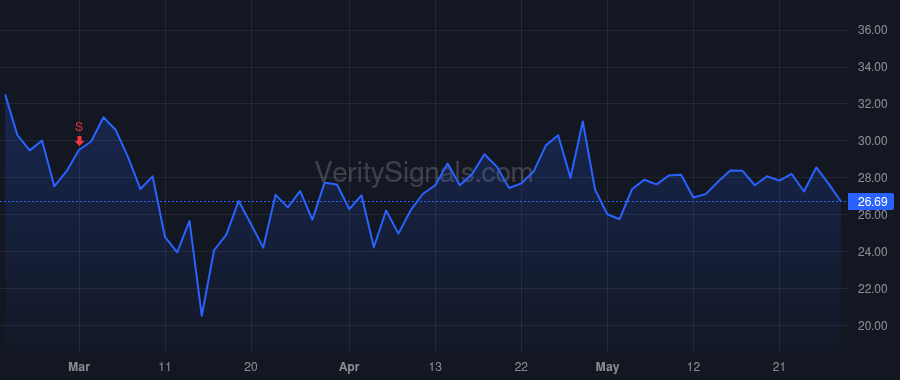Select the 34.00 price axis label

point(872,67)
